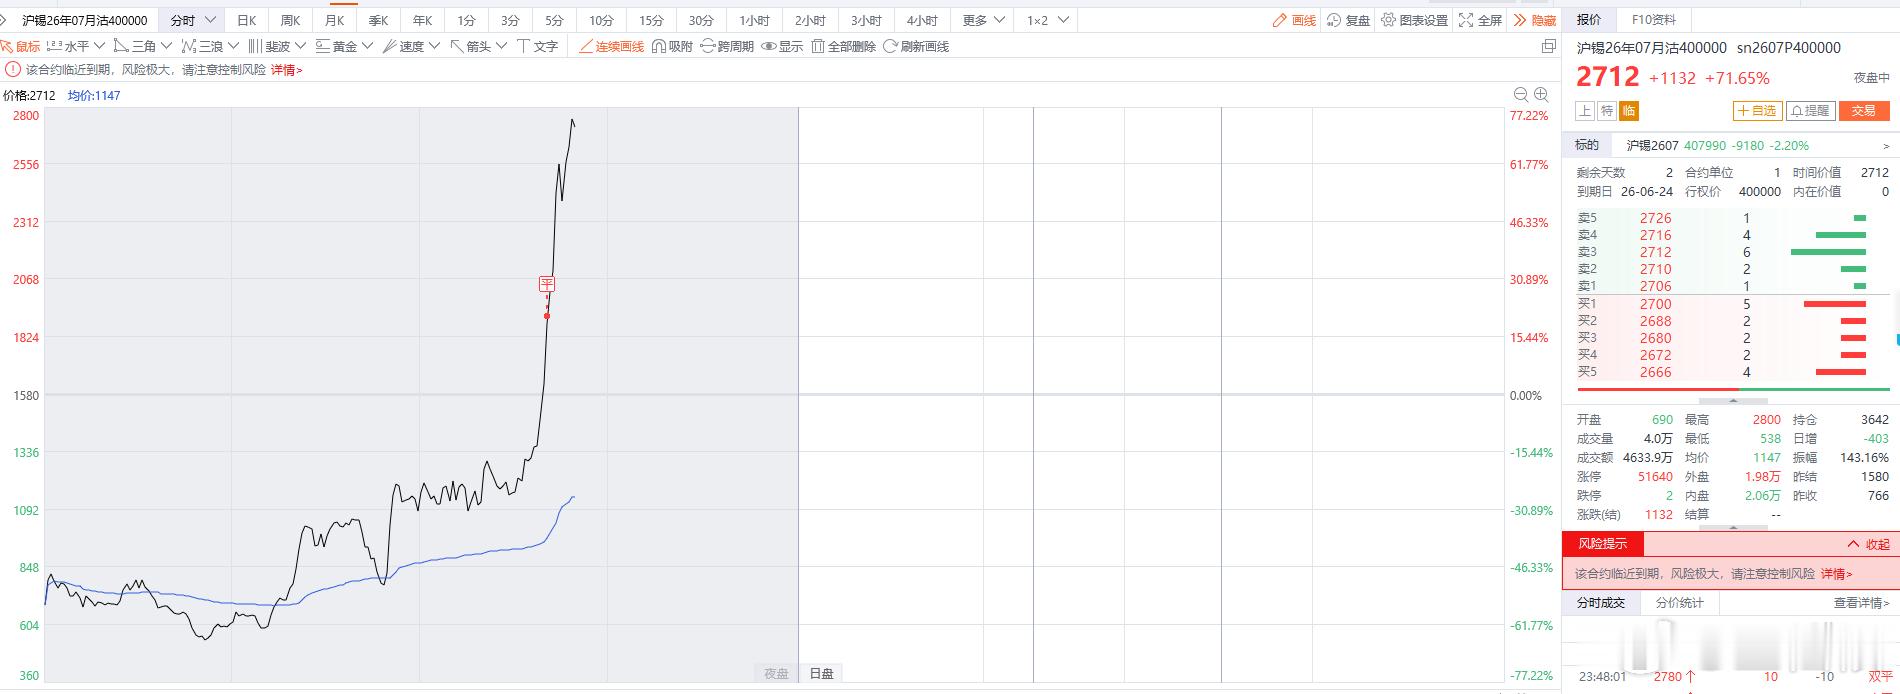Screen dimensions: 1900x694
Task: Select the 黄金 golden ratio tool
Action: (x=336, y=46)
